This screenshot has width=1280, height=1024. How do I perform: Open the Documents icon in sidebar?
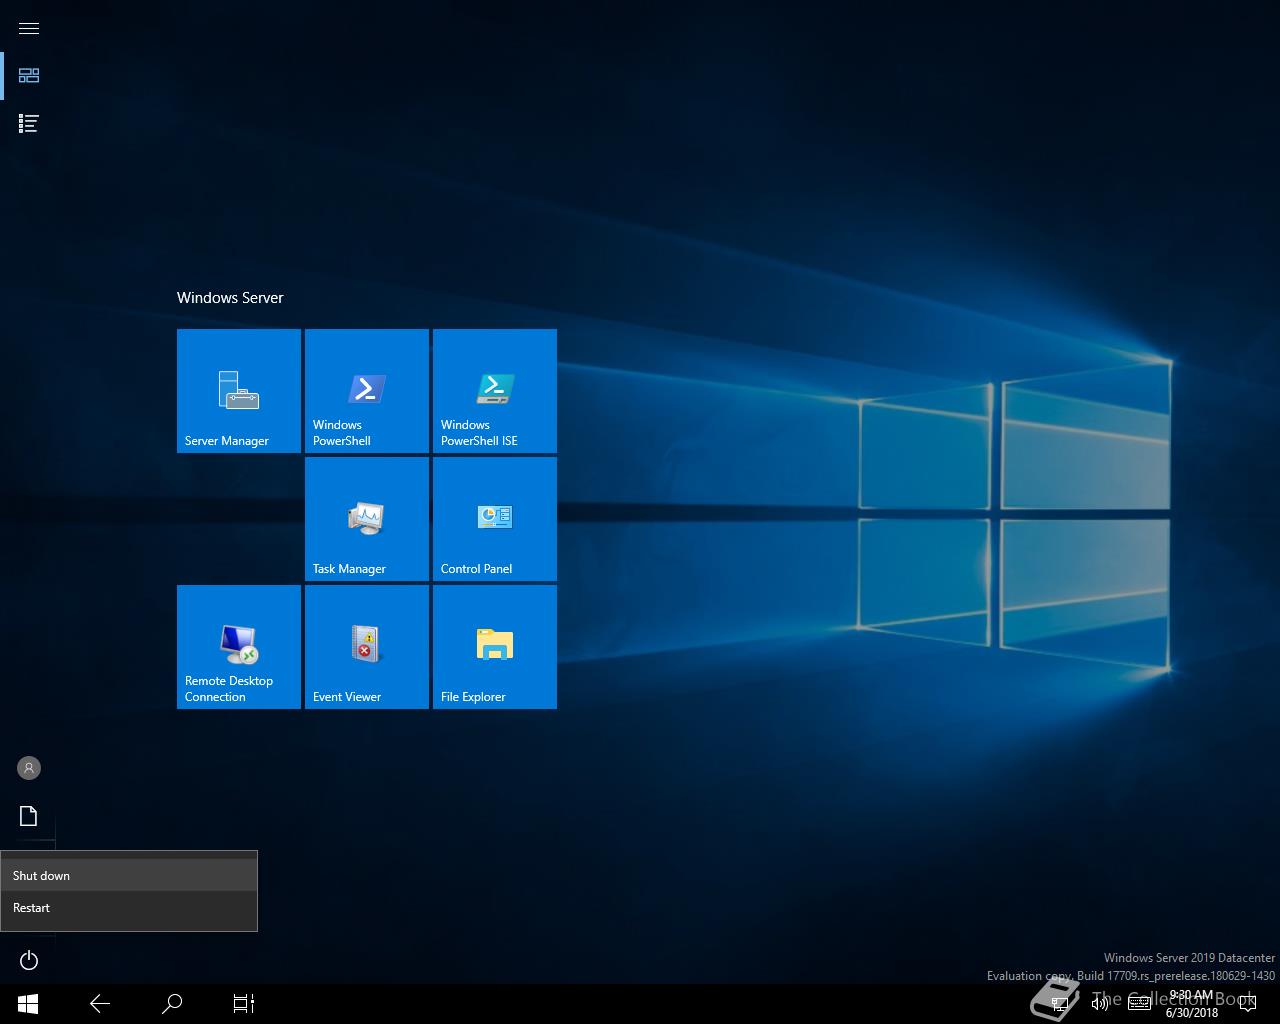29,816
